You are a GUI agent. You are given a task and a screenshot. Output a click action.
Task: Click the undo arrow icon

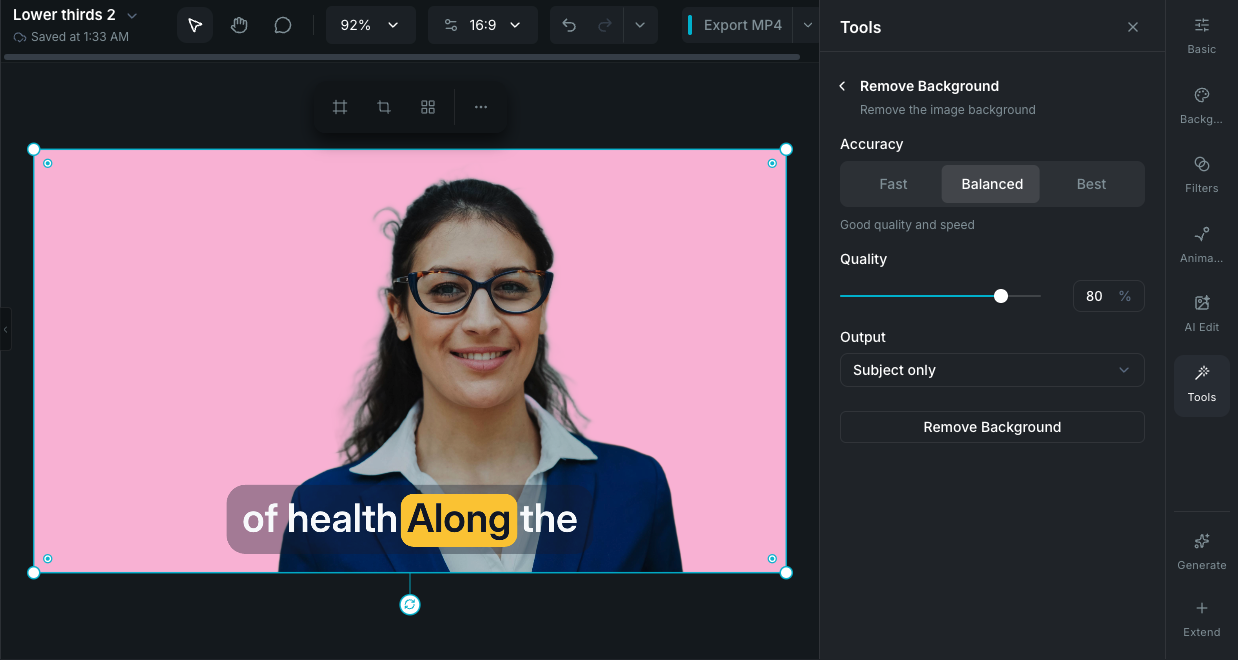click(569, 25)
